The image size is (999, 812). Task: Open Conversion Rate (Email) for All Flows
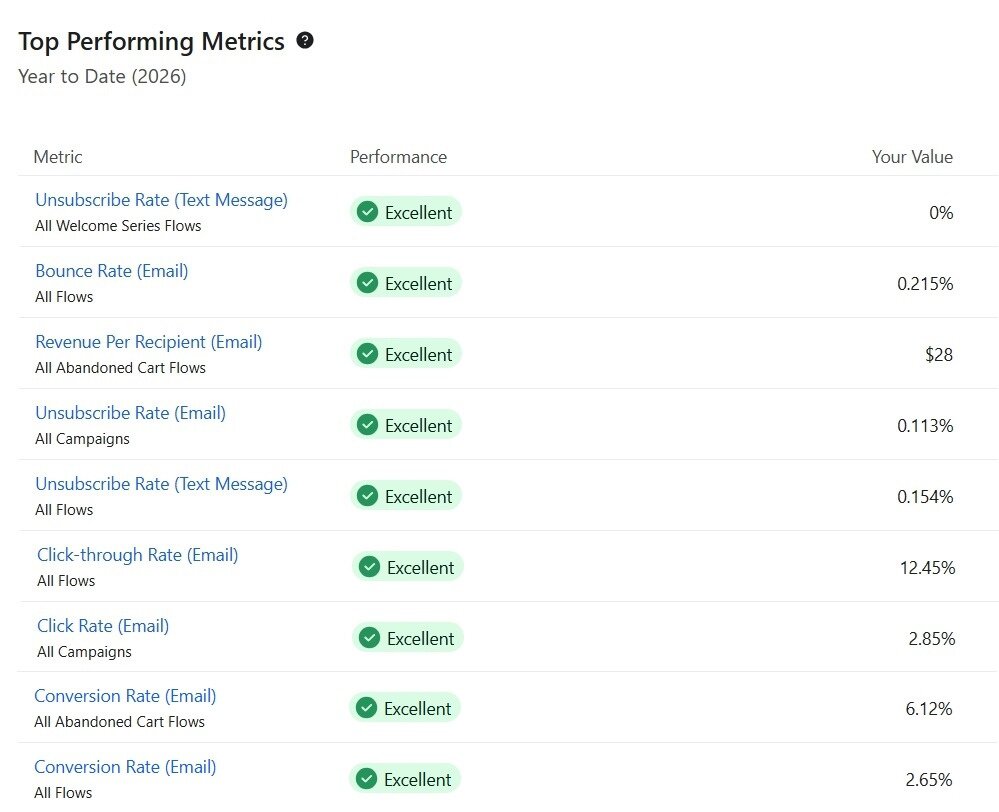coord(125,767)
